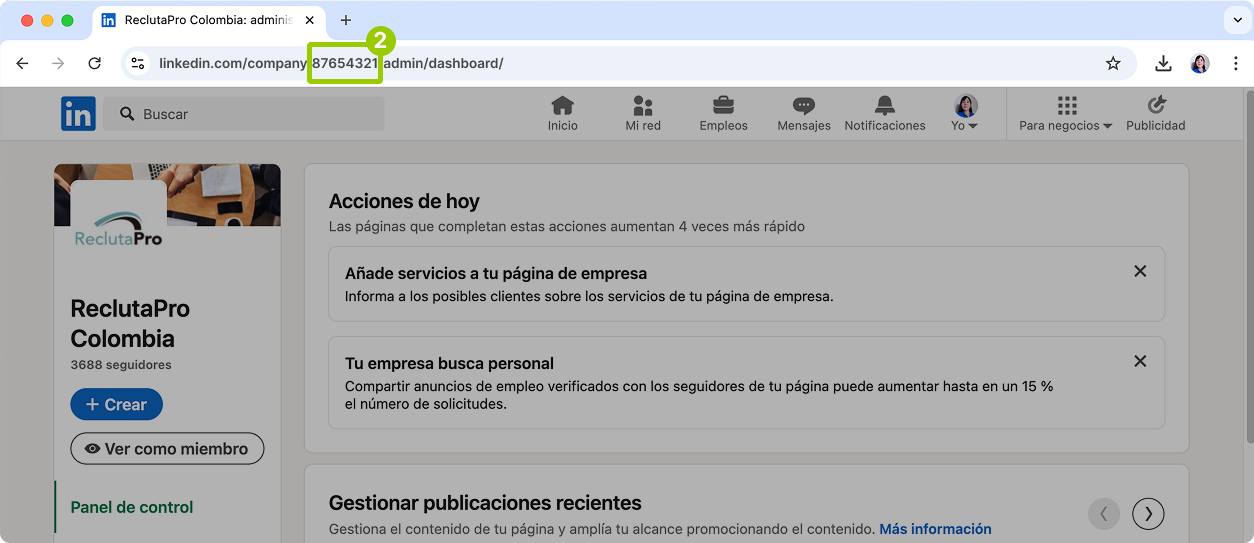Open Publicidad advertising icon
This screenshot has width=1254, height=543.
coord(1156,113)
